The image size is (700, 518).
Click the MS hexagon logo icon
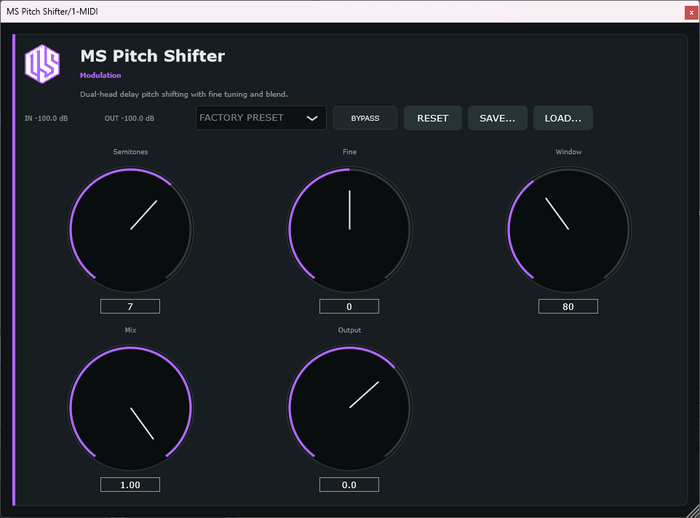(x=42, y=64)
